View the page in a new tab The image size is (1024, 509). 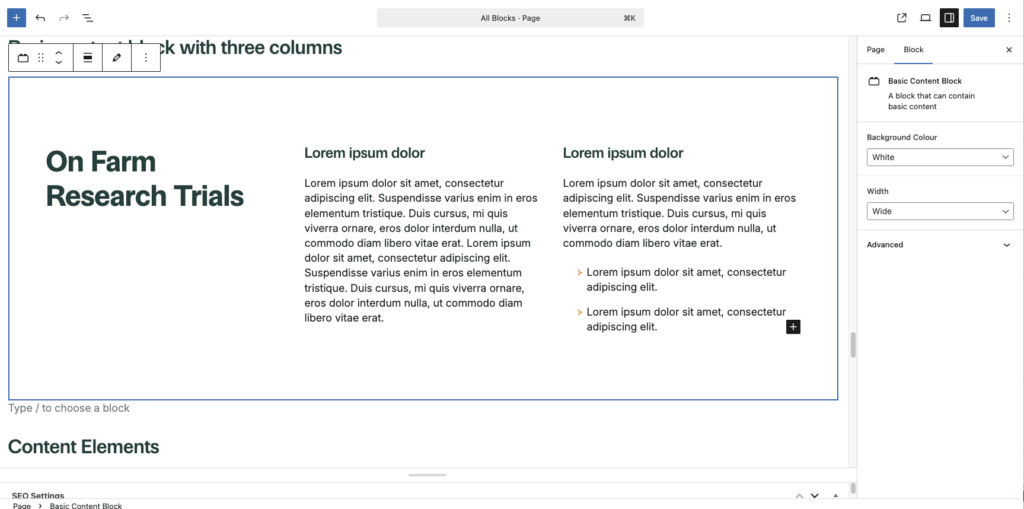click(902, 18)
